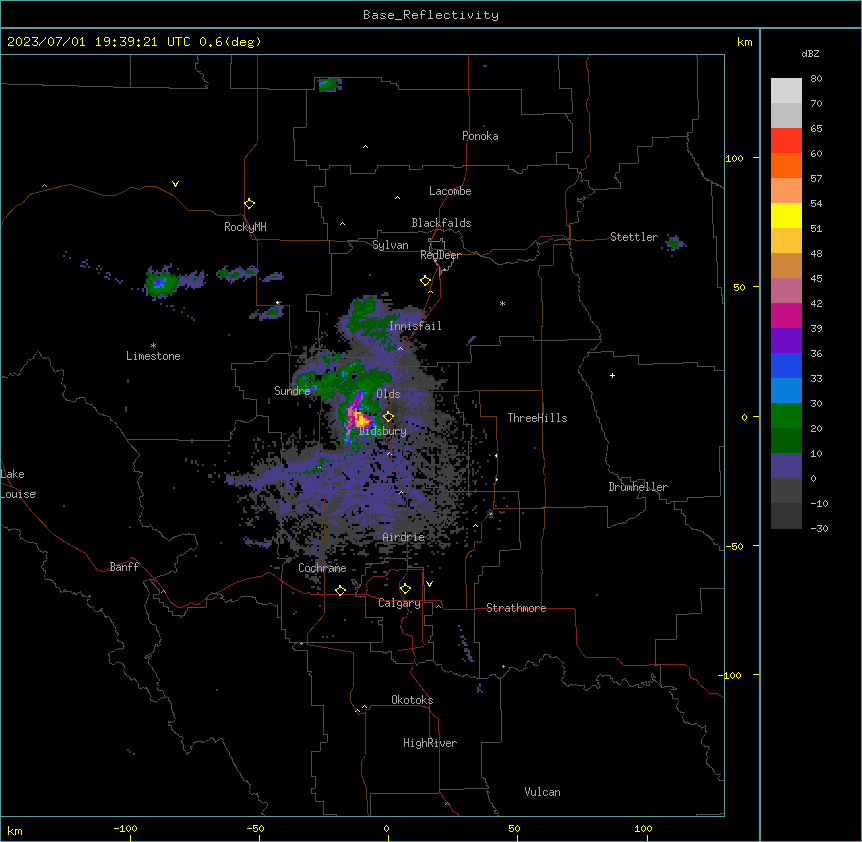862x842 pixels.
Task: Click the intense storm core near Didsbury
Action: 360,419
